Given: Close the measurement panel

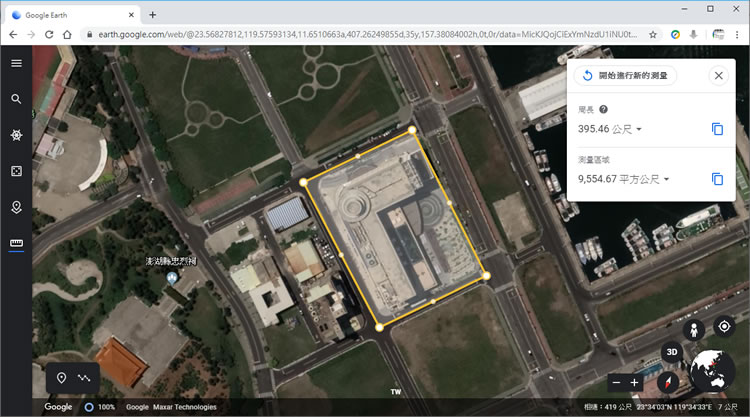Looking at the screenshot, I should [718, 76].
